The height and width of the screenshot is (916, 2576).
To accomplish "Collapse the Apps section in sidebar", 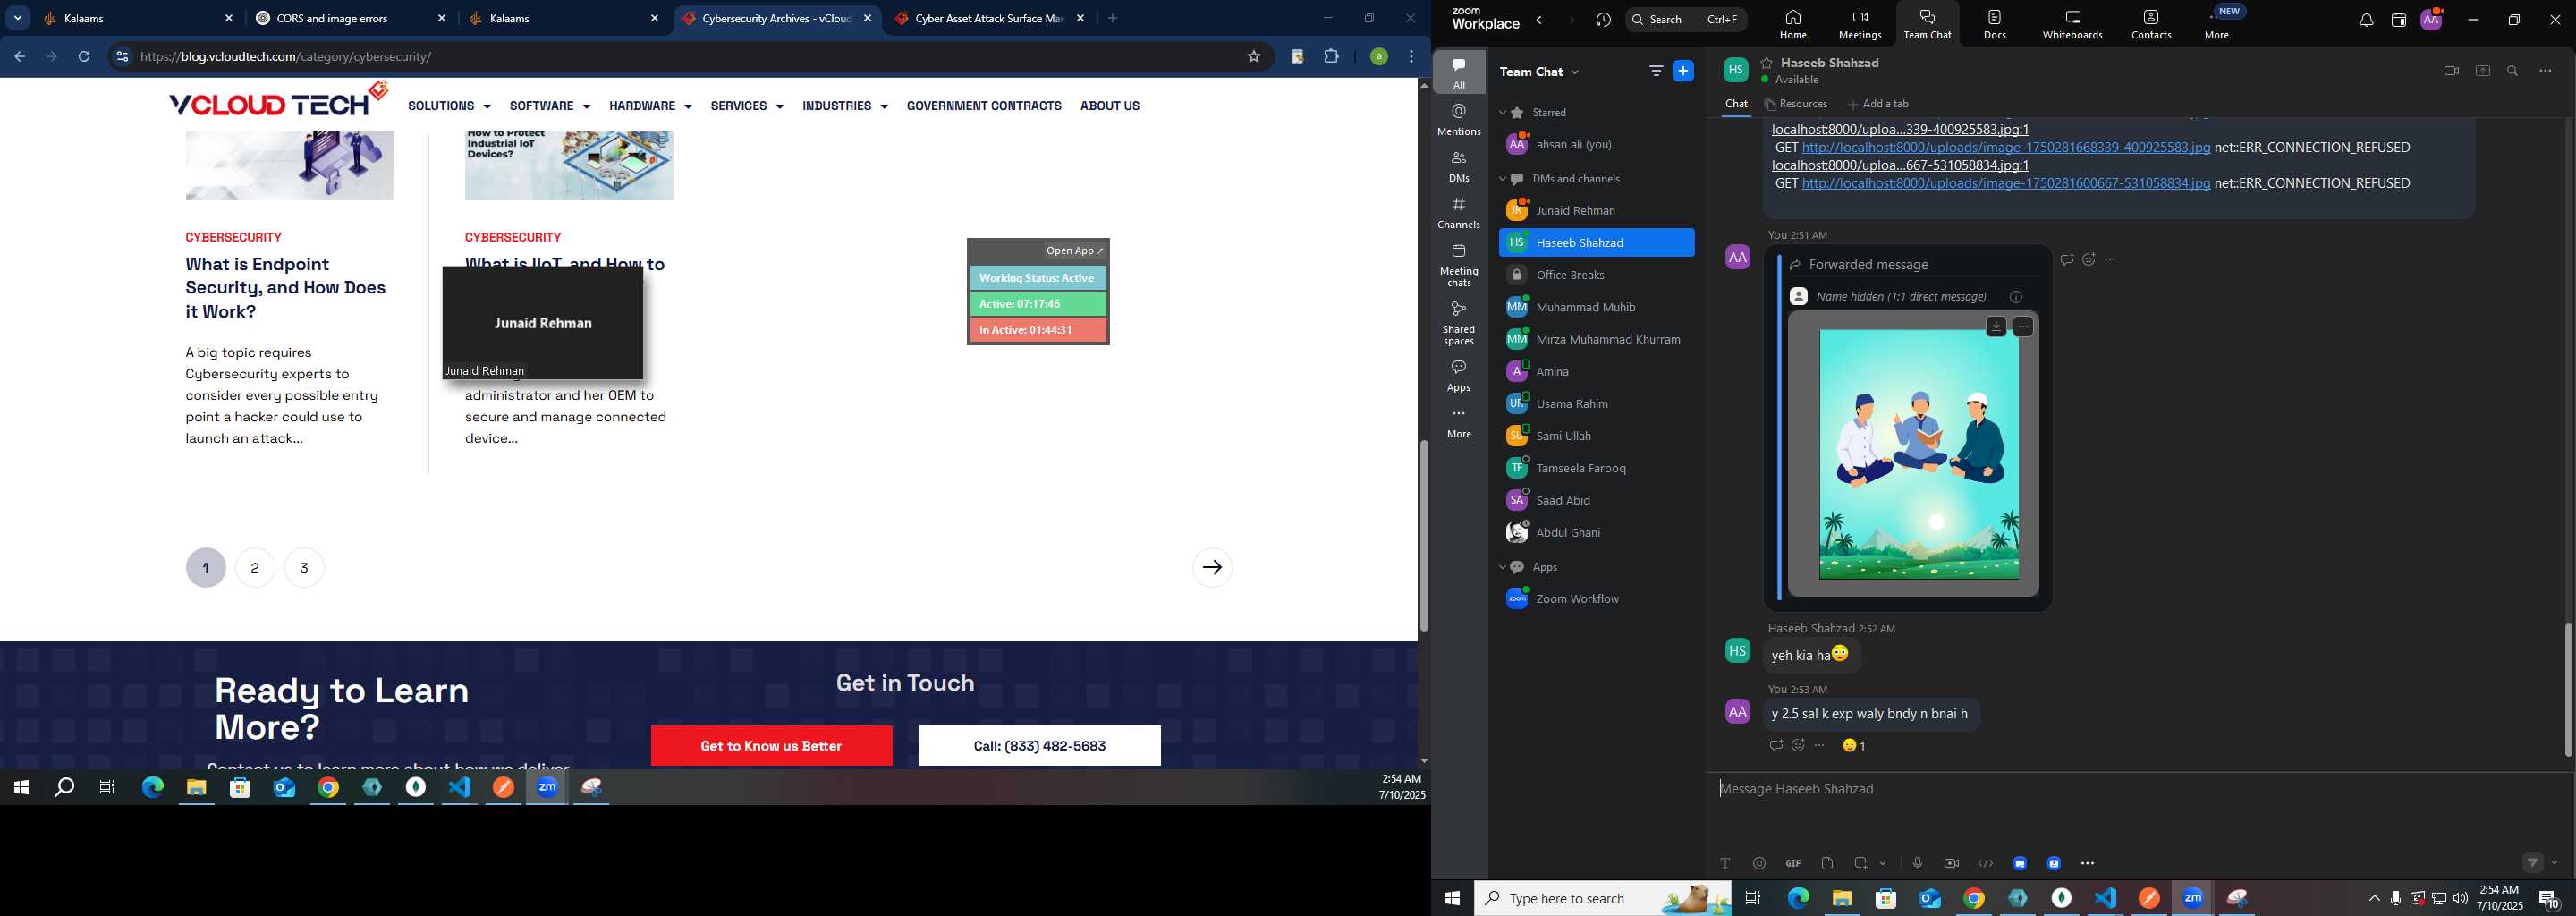I will pos(1502,567).
